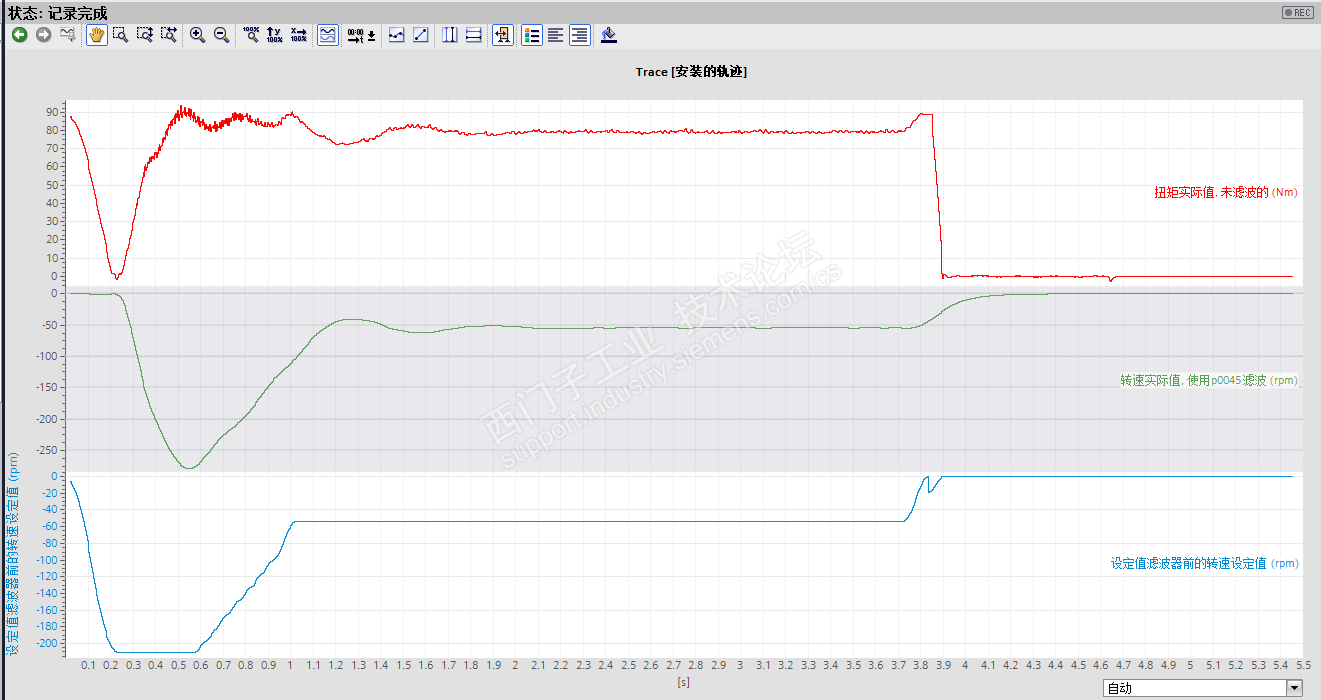Select the hand pan tool

click(x=97, y=35)
